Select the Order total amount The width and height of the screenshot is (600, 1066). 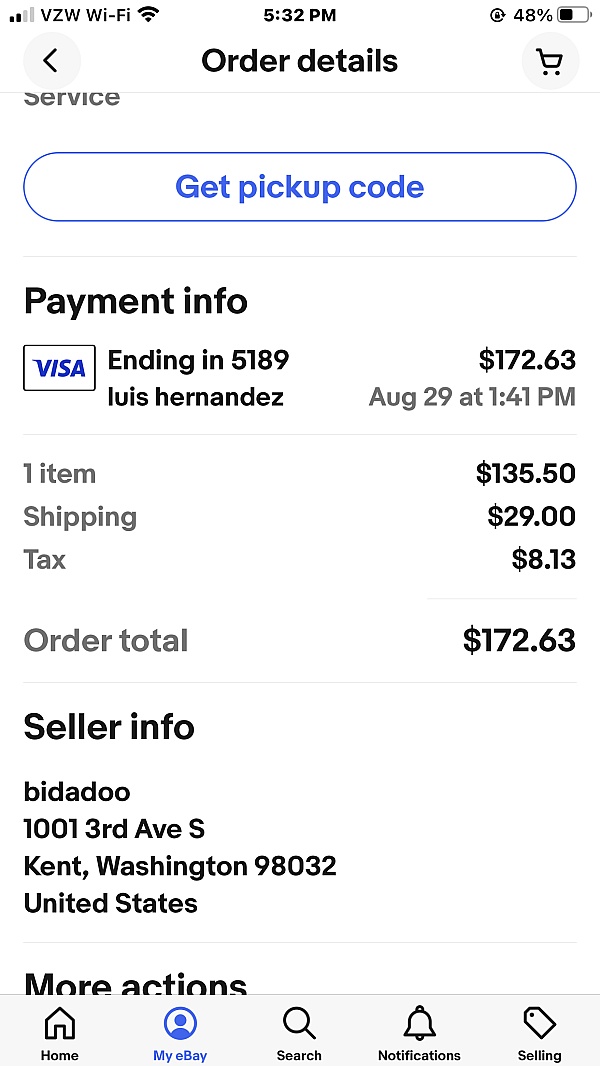pos(519,640)
